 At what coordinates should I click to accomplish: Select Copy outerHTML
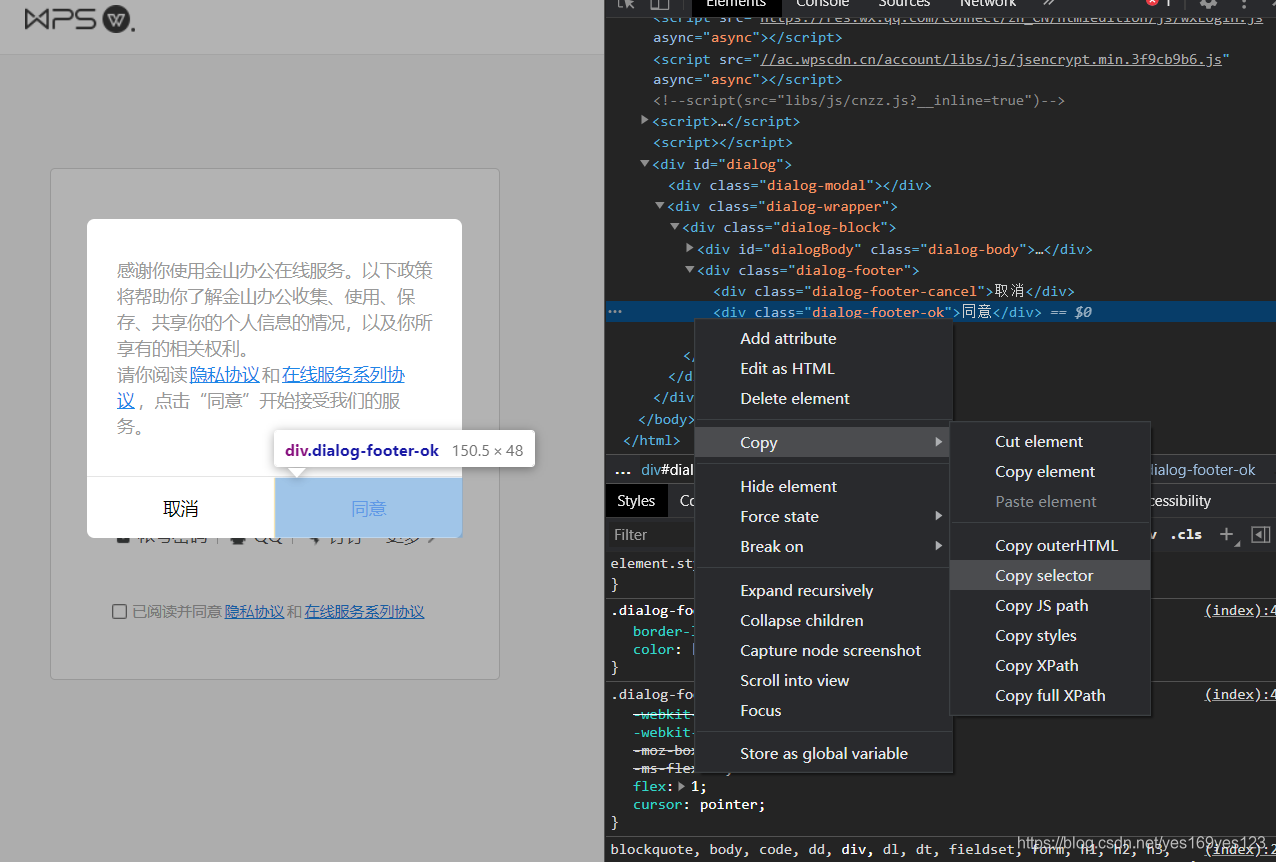click(x=1050, y=545)
